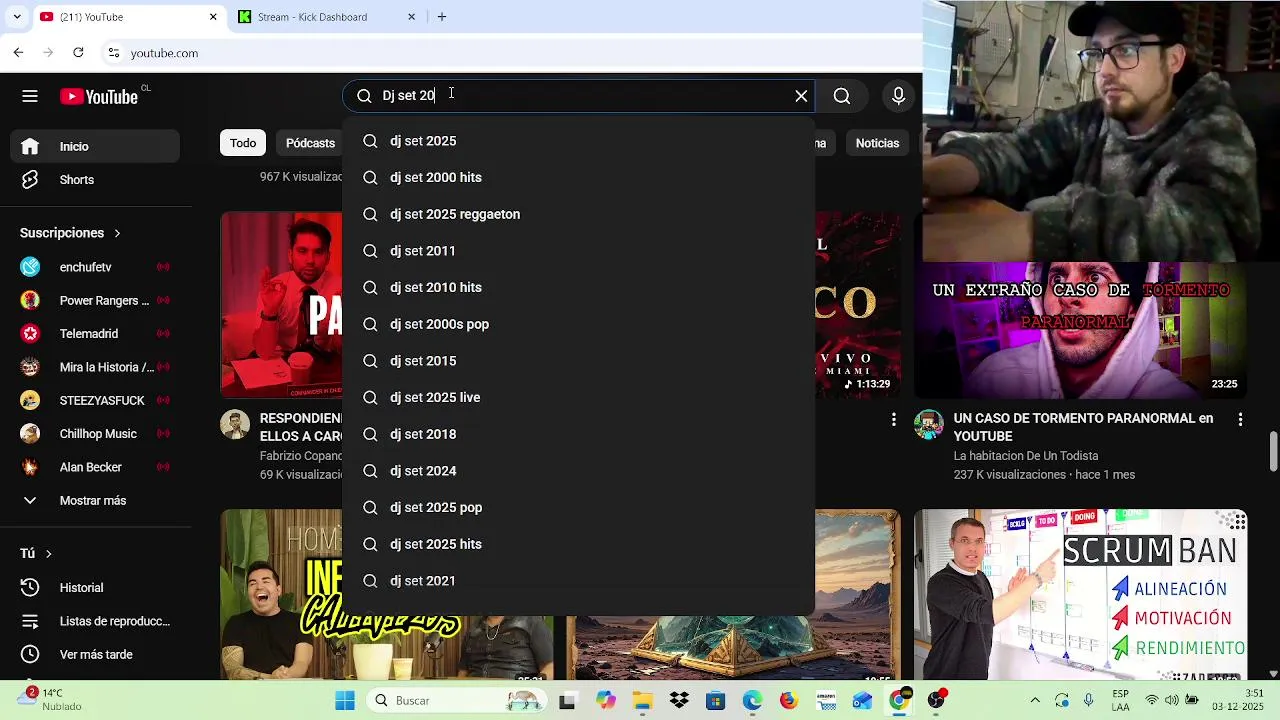
Task: Choose the 'dj set 2018' suggestion
Action: point(579,434)
